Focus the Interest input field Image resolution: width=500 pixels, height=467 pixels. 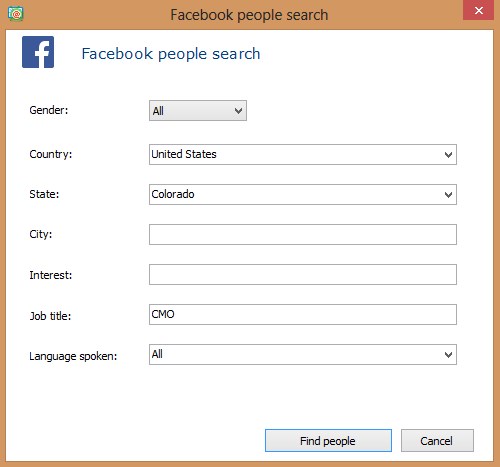[303, 274]
